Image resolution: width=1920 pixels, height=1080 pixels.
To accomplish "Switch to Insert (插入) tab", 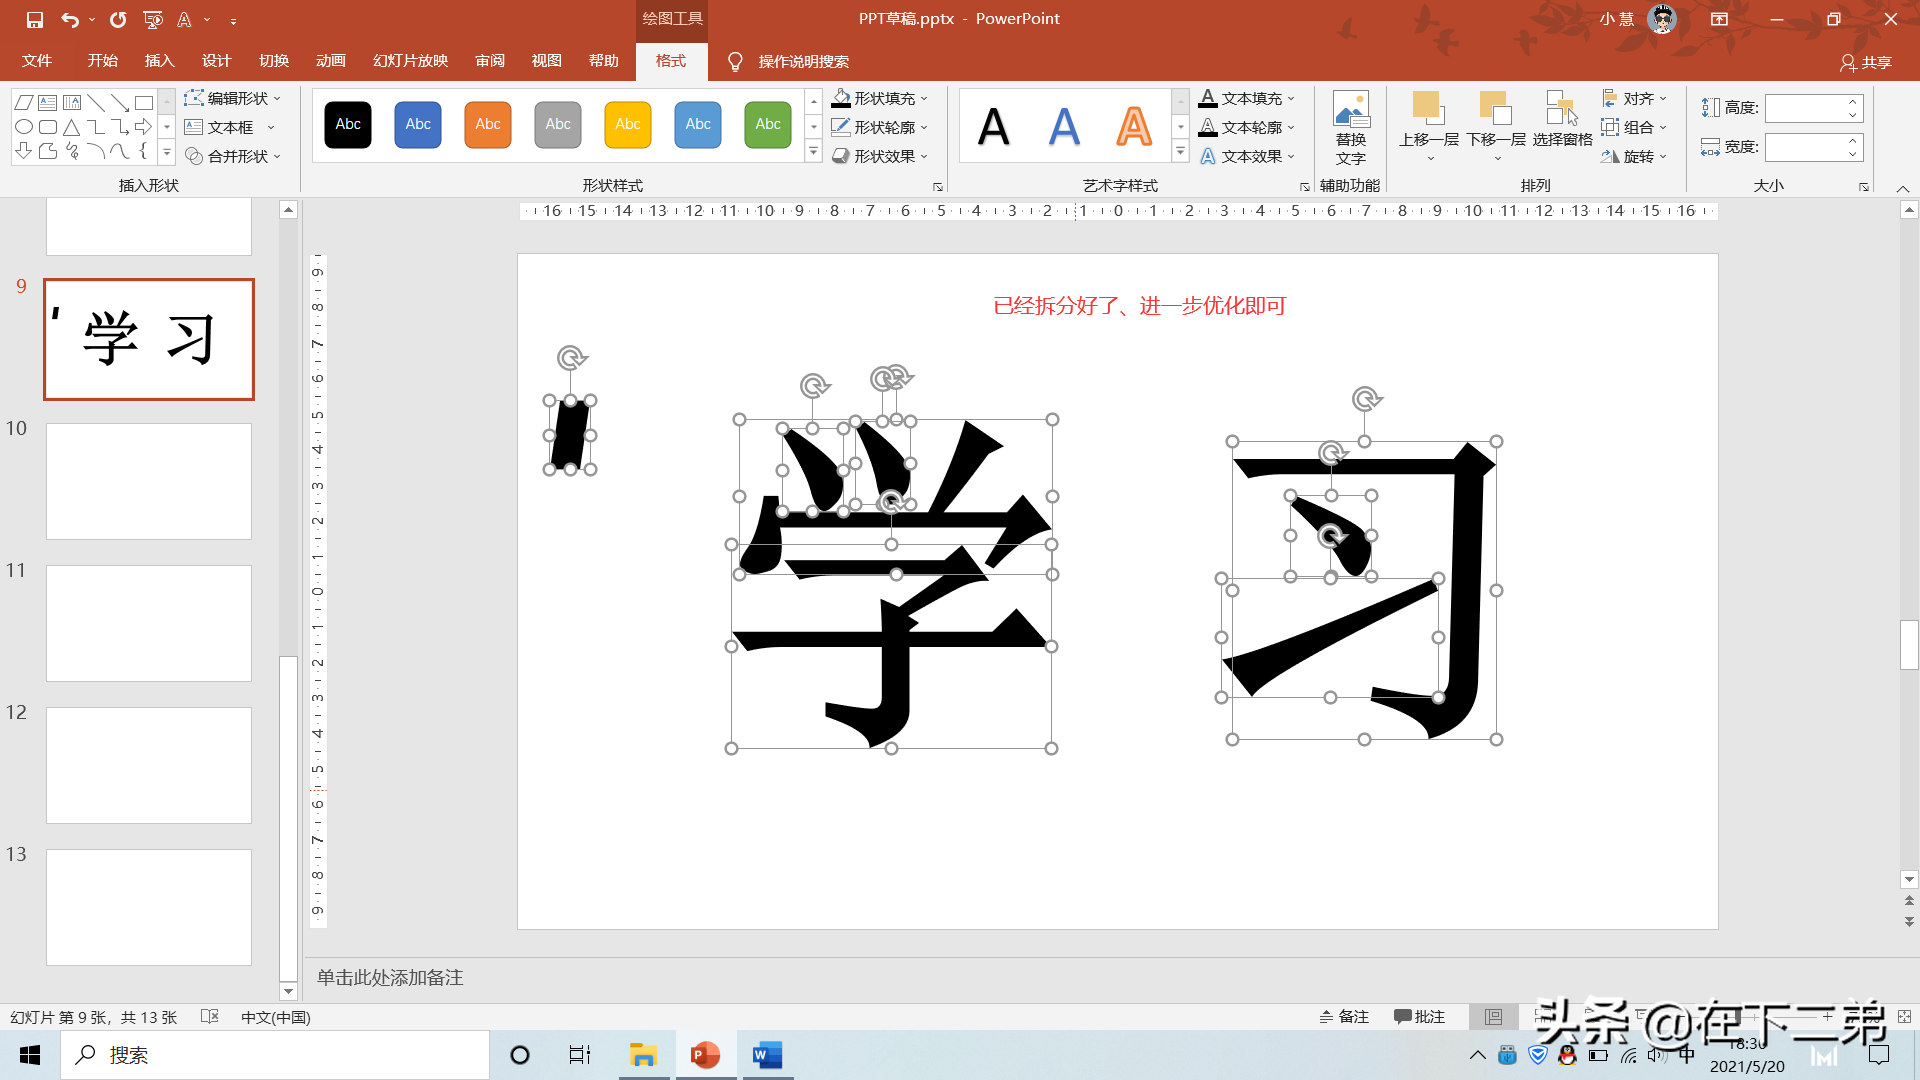I will 159,61.
